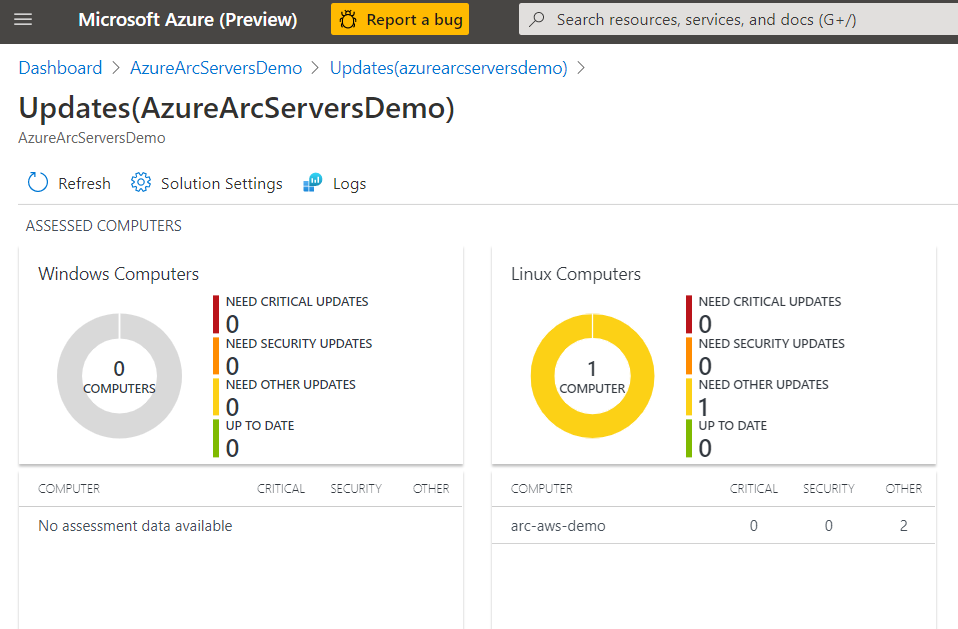Click Linux Need Other Updates count 1

pos(703,407)
